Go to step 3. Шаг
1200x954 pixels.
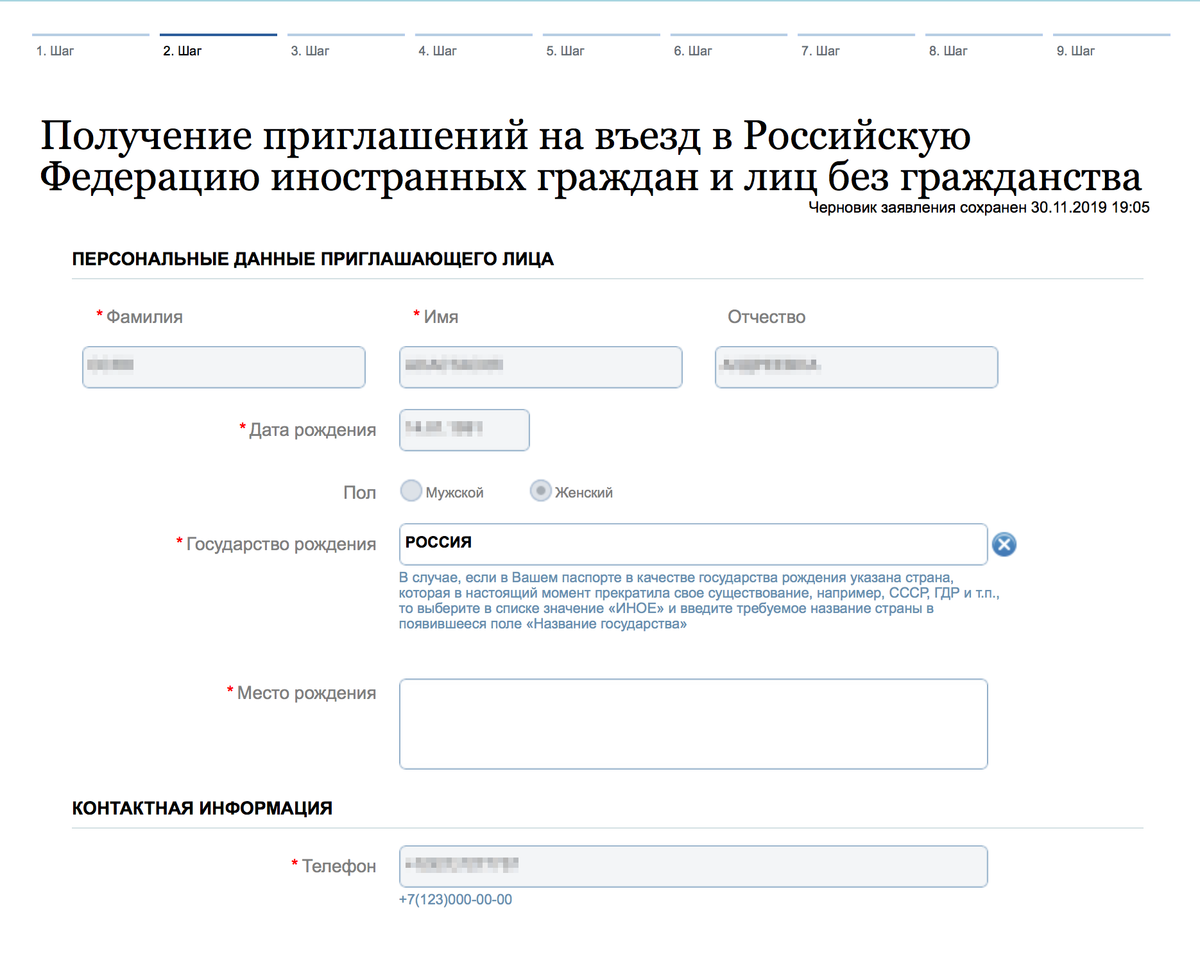point(346,45)
